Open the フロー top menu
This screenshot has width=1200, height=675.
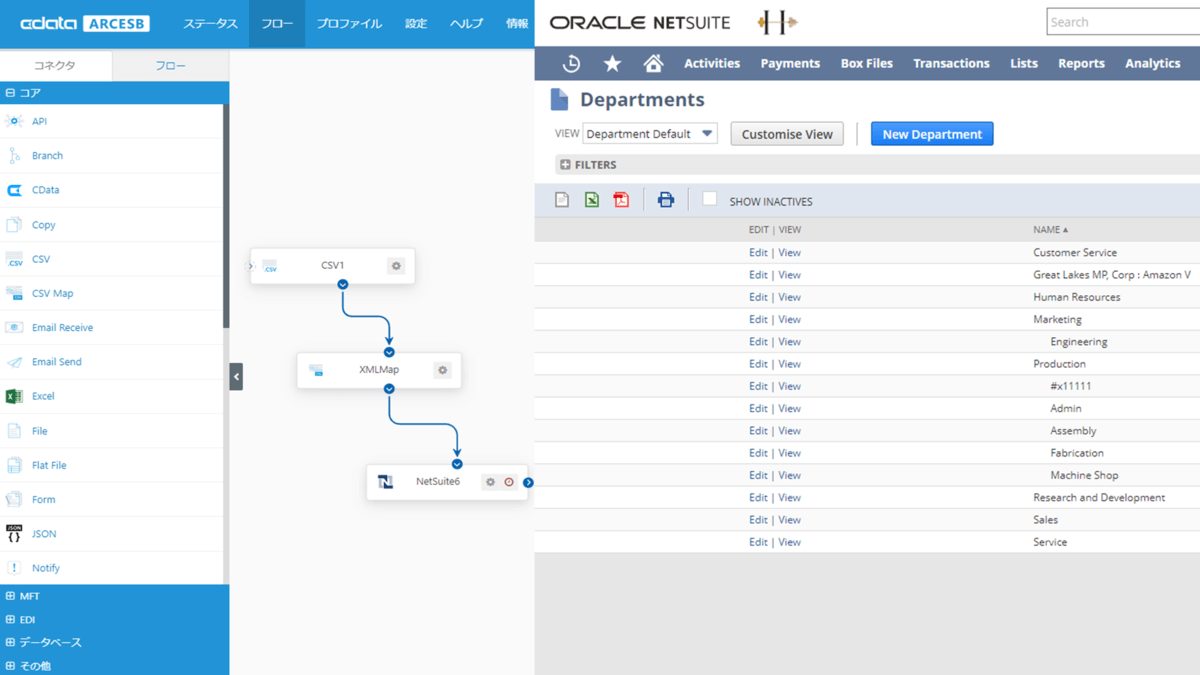pyautogui.click(x=277, y=24)
